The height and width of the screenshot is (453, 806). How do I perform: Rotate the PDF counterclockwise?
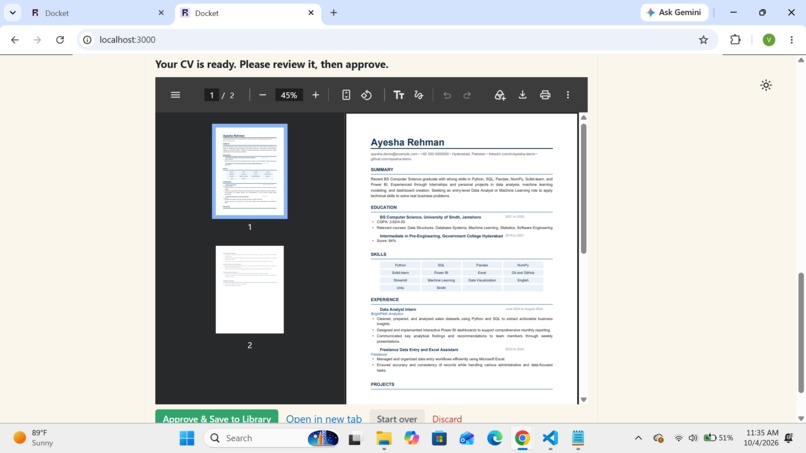[x=367, y=95]
